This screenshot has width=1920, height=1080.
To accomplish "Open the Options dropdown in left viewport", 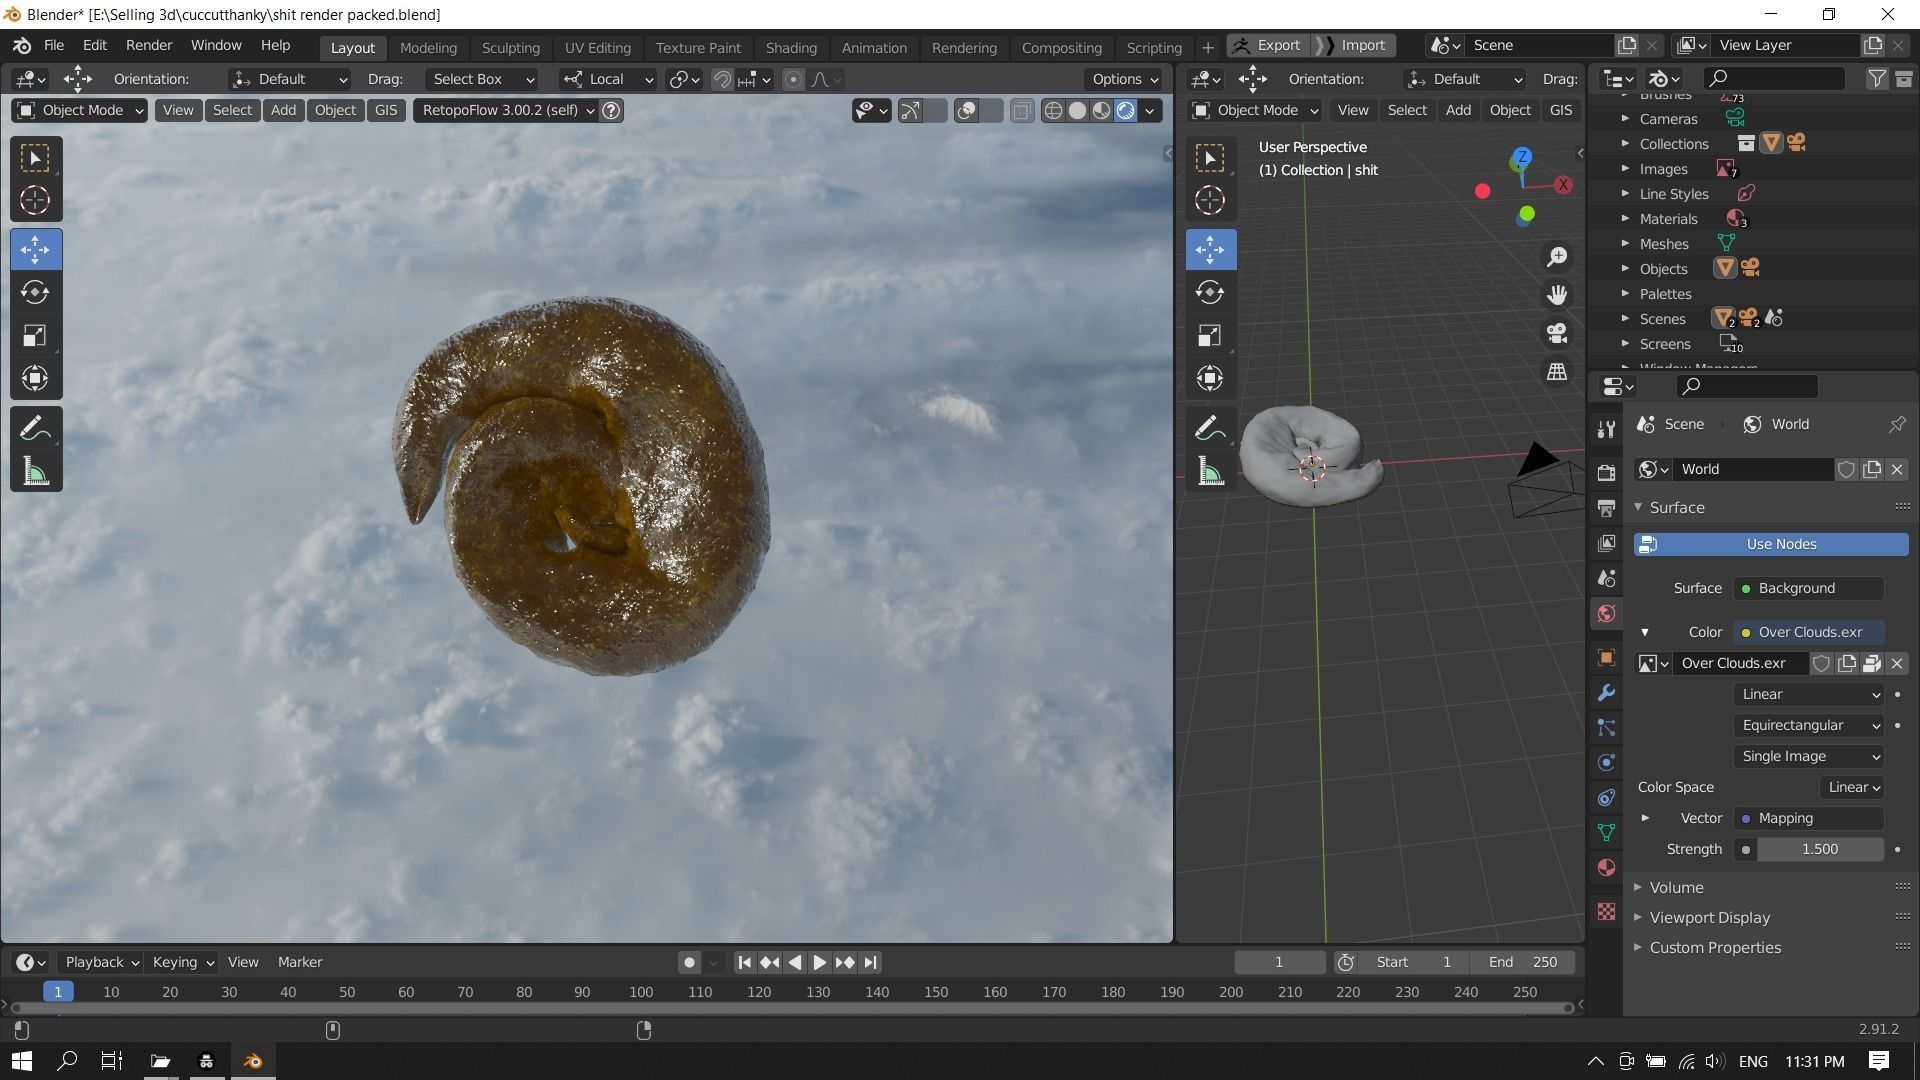I will 1126,79.
